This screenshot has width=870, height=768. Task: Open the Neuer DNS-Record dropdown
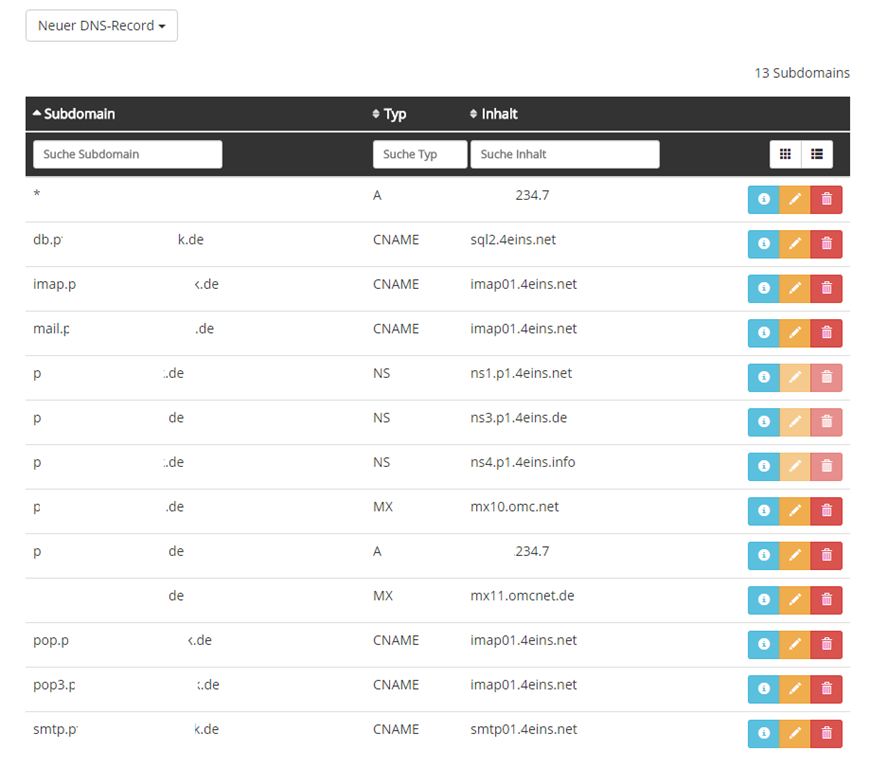pyautogui.click(x=101, y=26)
